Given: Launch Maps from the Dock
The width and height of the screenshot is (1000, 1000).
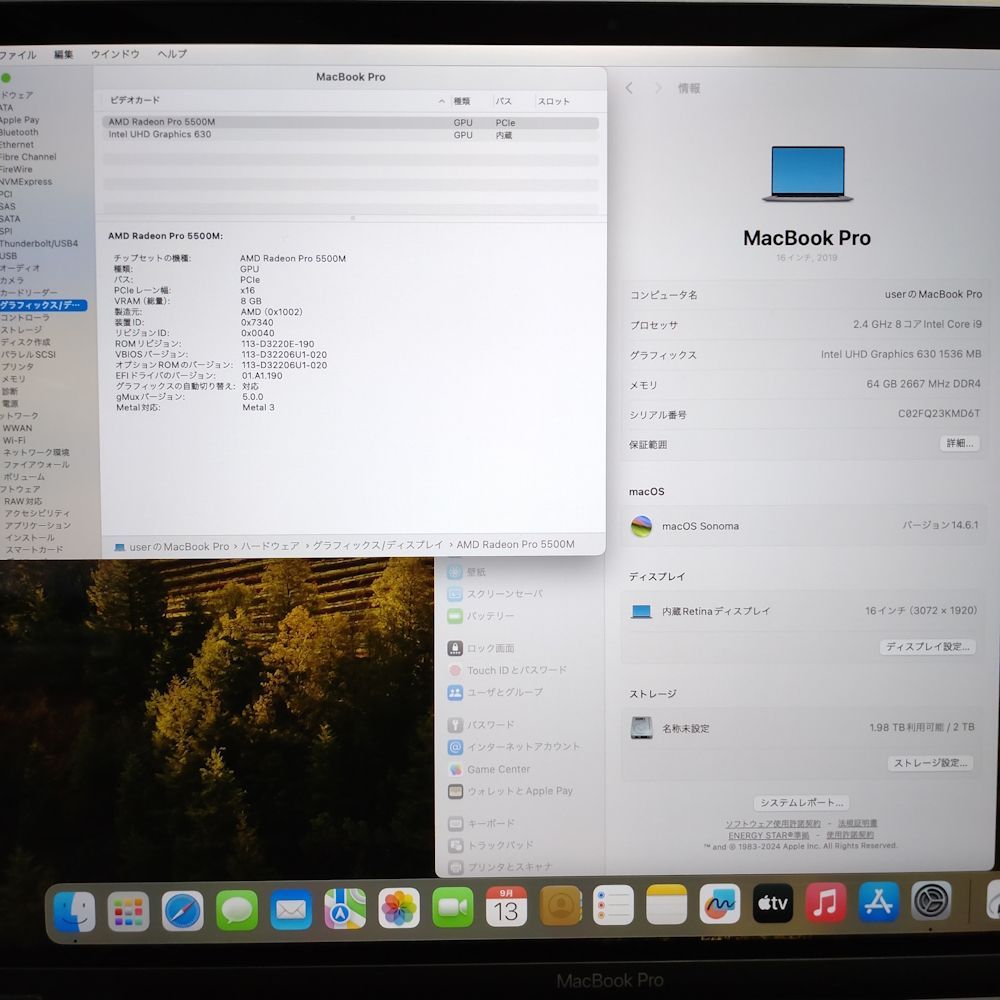Looking at the screenshot, I should coord(345,909).
